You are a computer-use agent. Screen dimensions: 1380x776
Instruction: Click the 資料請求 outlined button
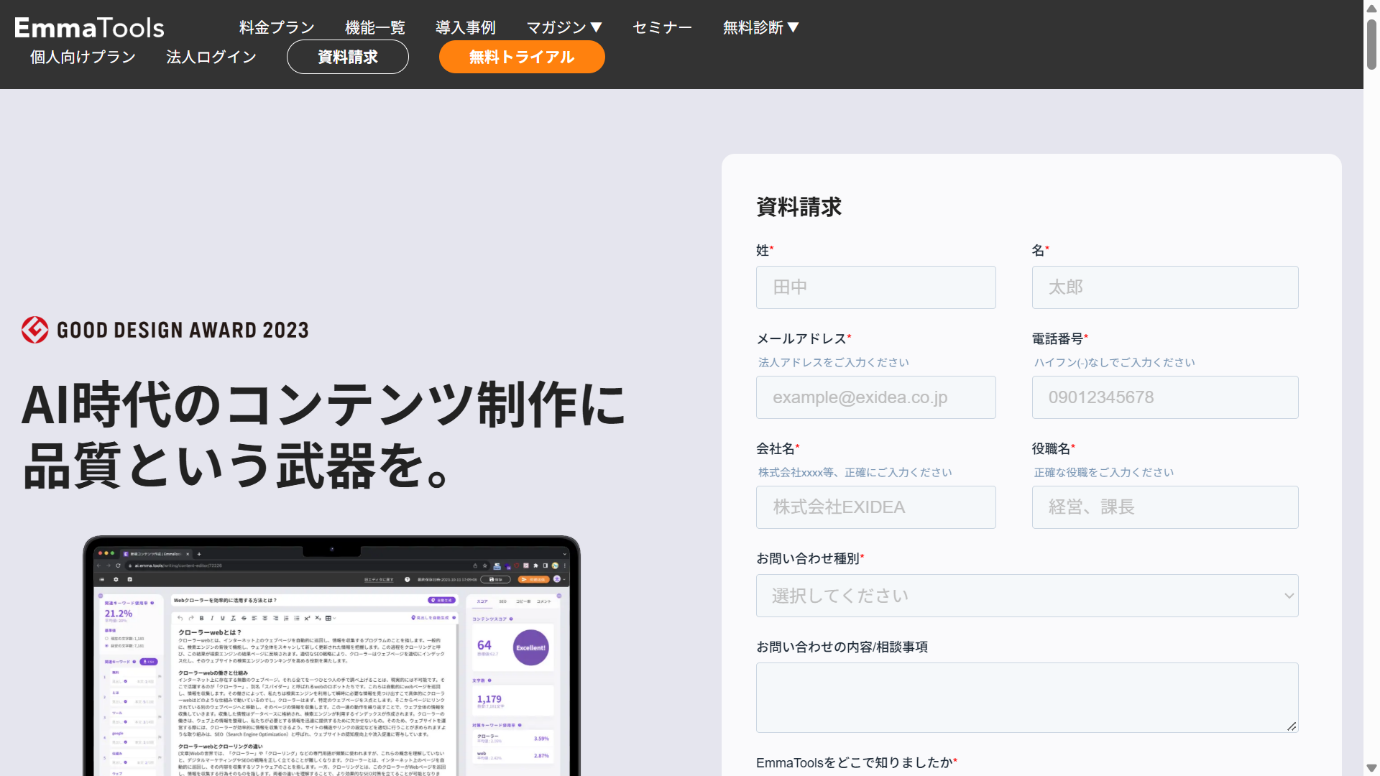click(x=348, y=57)
